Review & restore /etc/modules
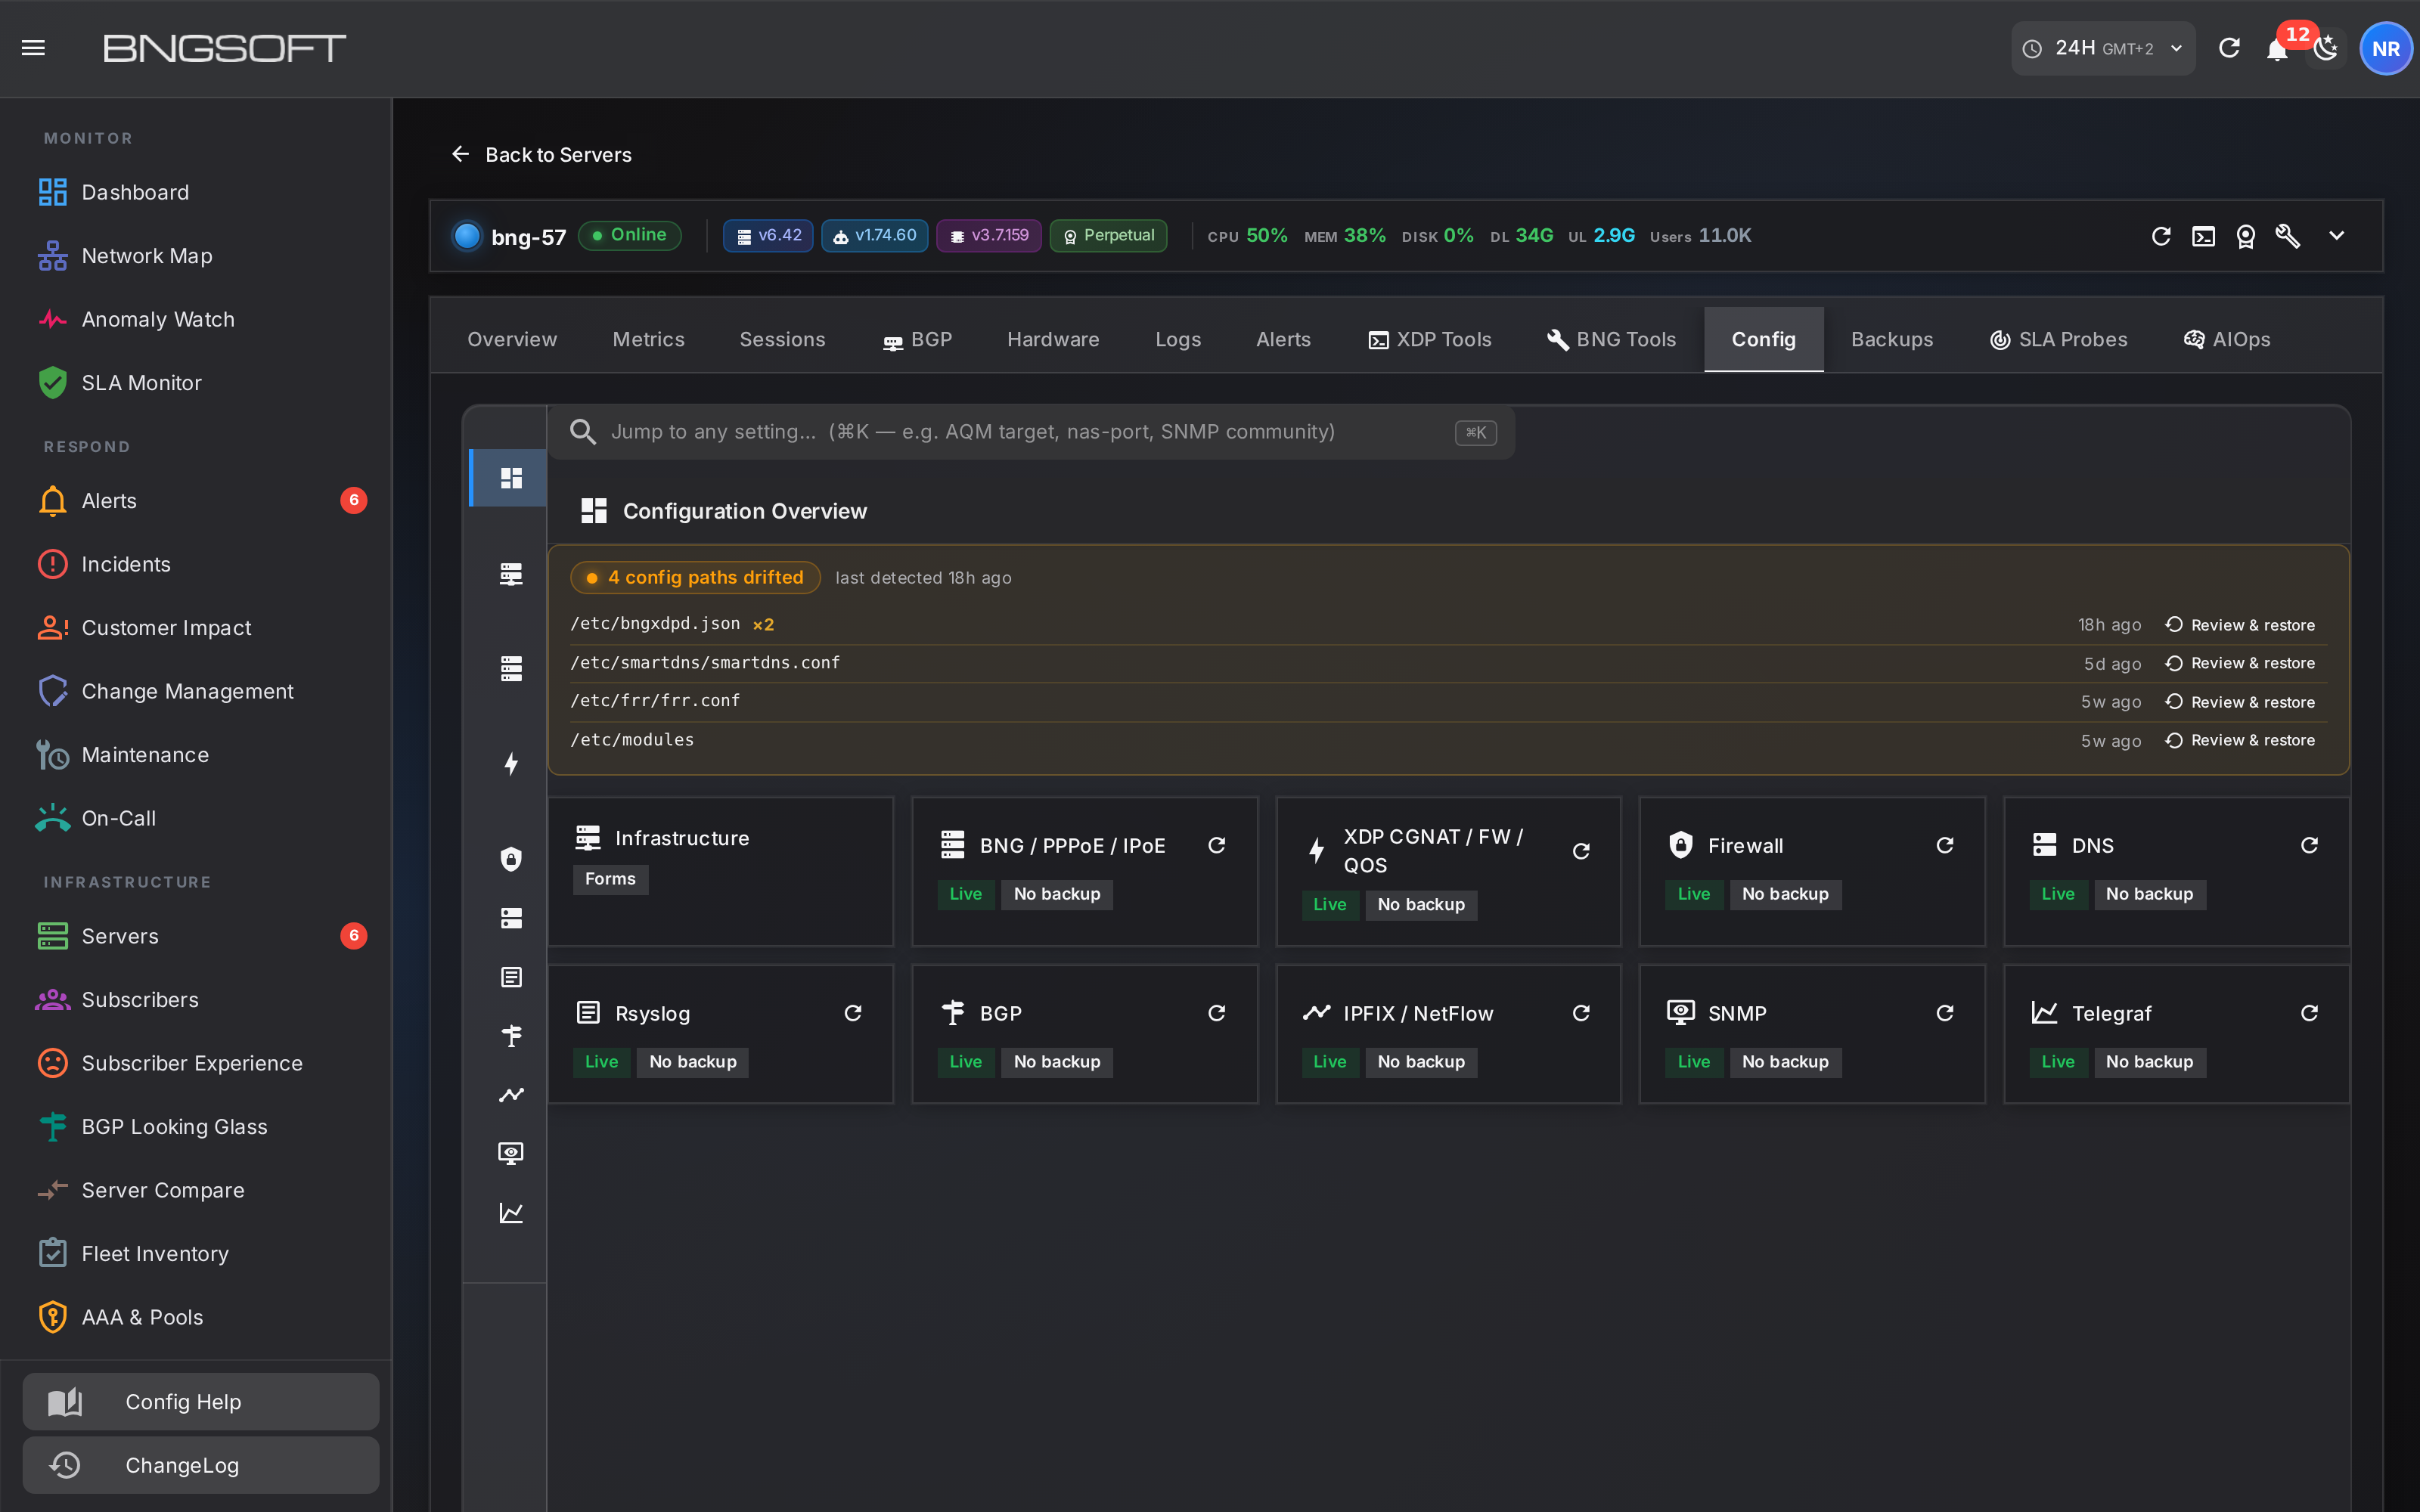 pyautogui.click(x=2240, y=740)
